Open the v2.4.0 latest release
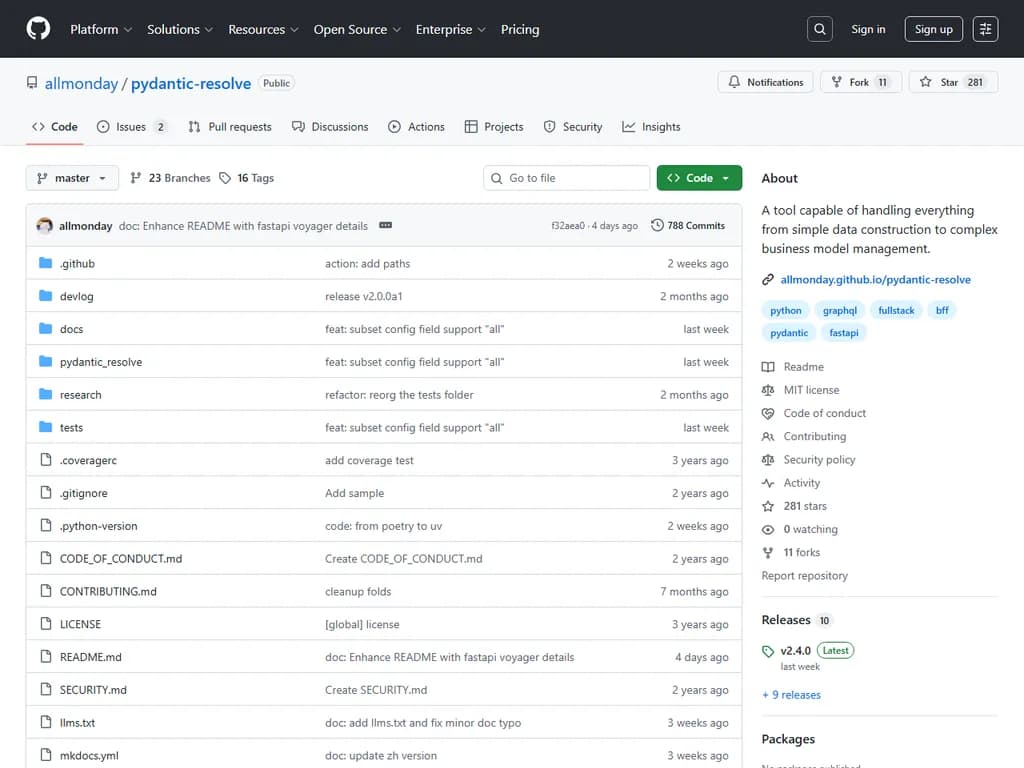 (793, 650)
